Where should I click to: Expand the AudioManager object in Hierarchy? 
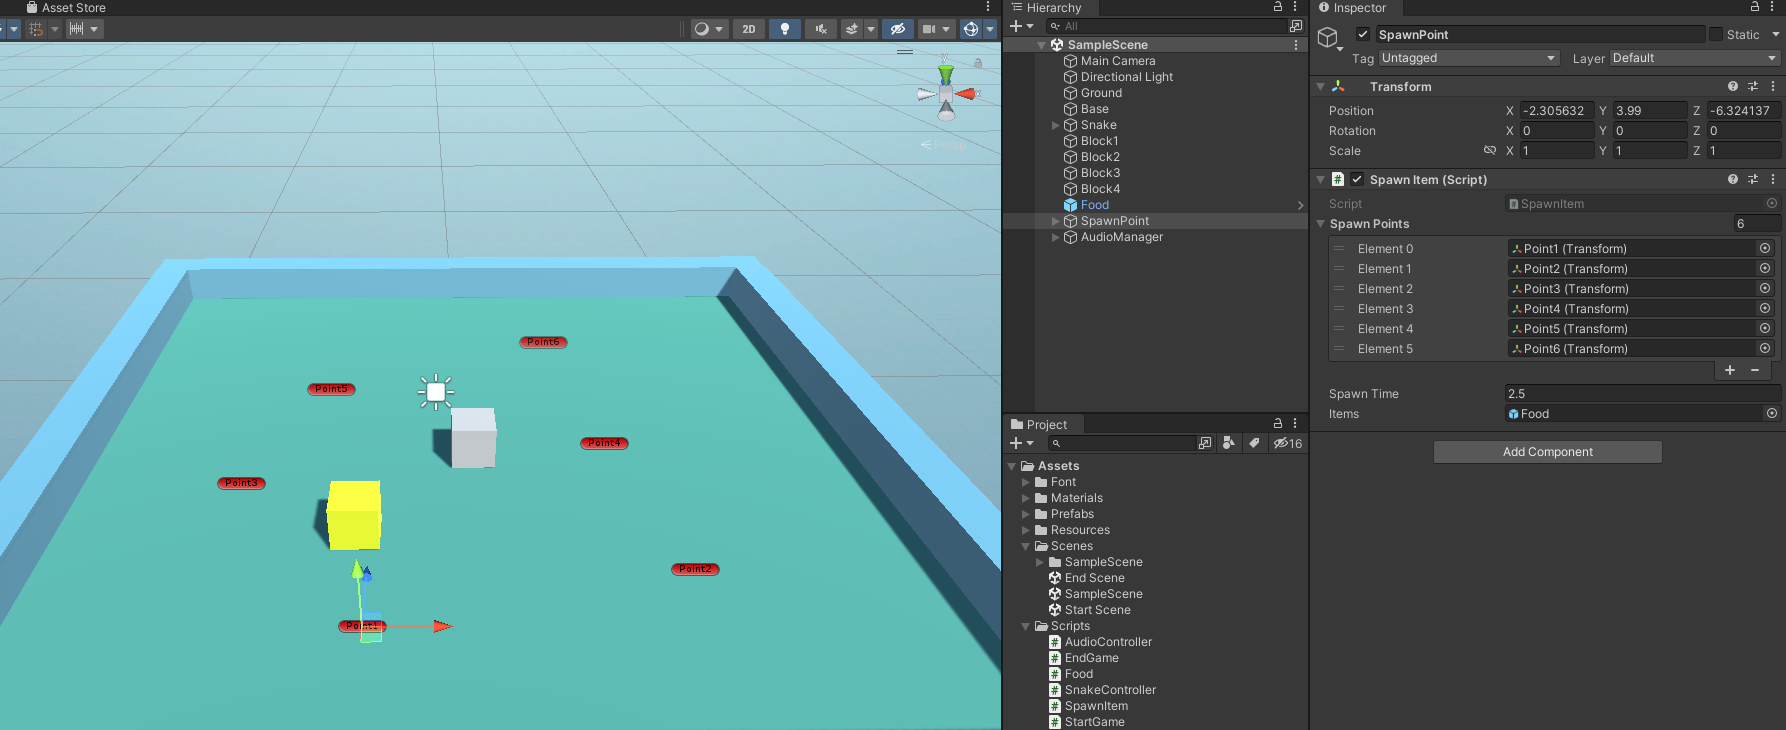(x=1055, y=237)
